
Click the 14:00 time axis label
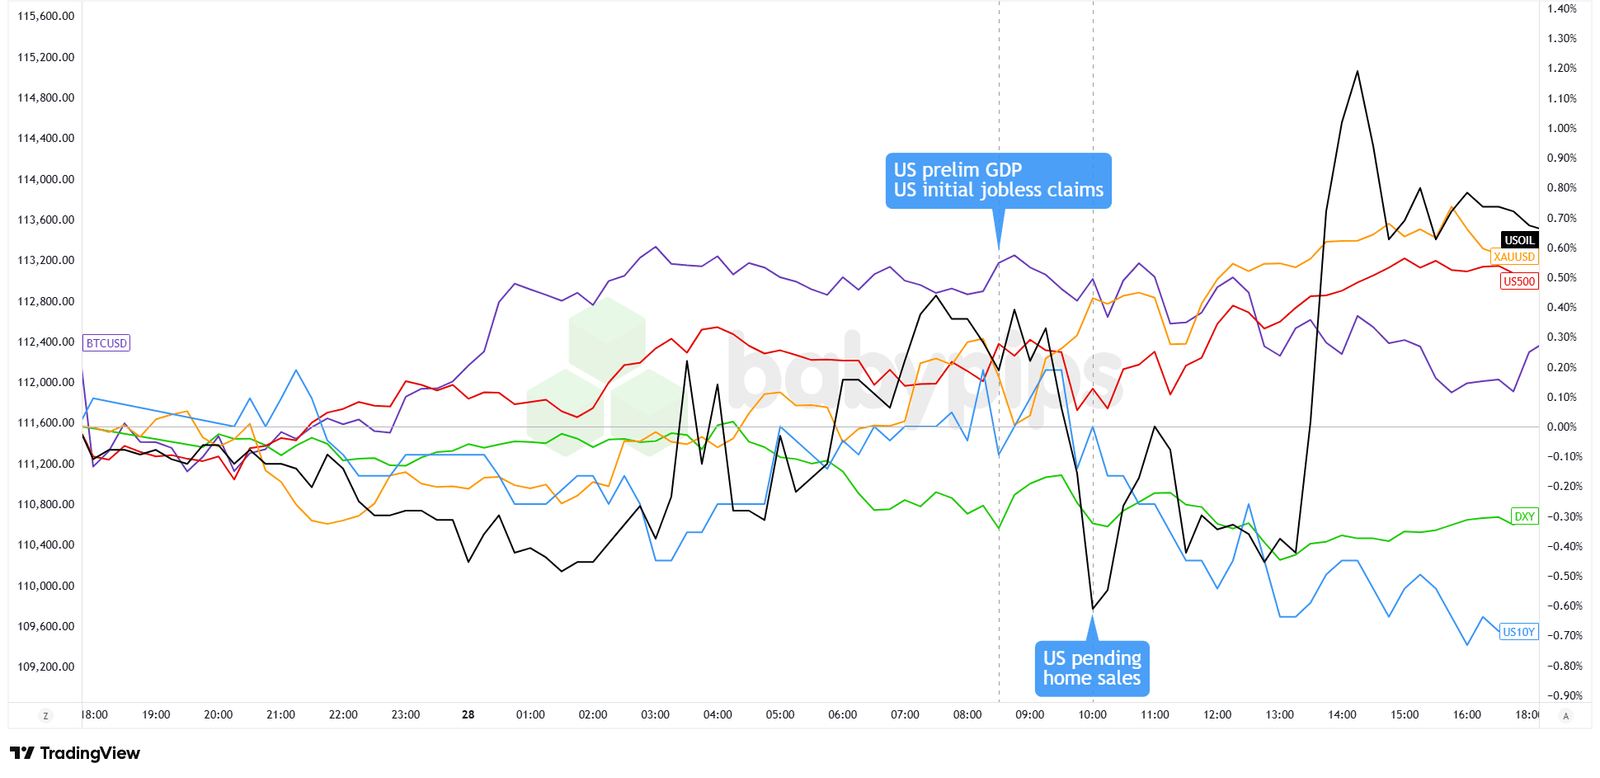[1342, 715]
